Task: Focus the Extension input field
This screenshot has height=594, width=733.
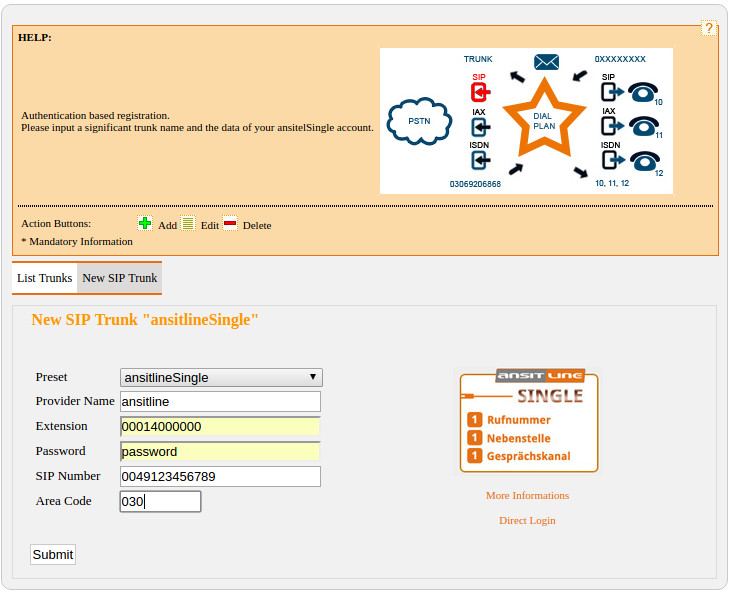Action: [220, 426]
